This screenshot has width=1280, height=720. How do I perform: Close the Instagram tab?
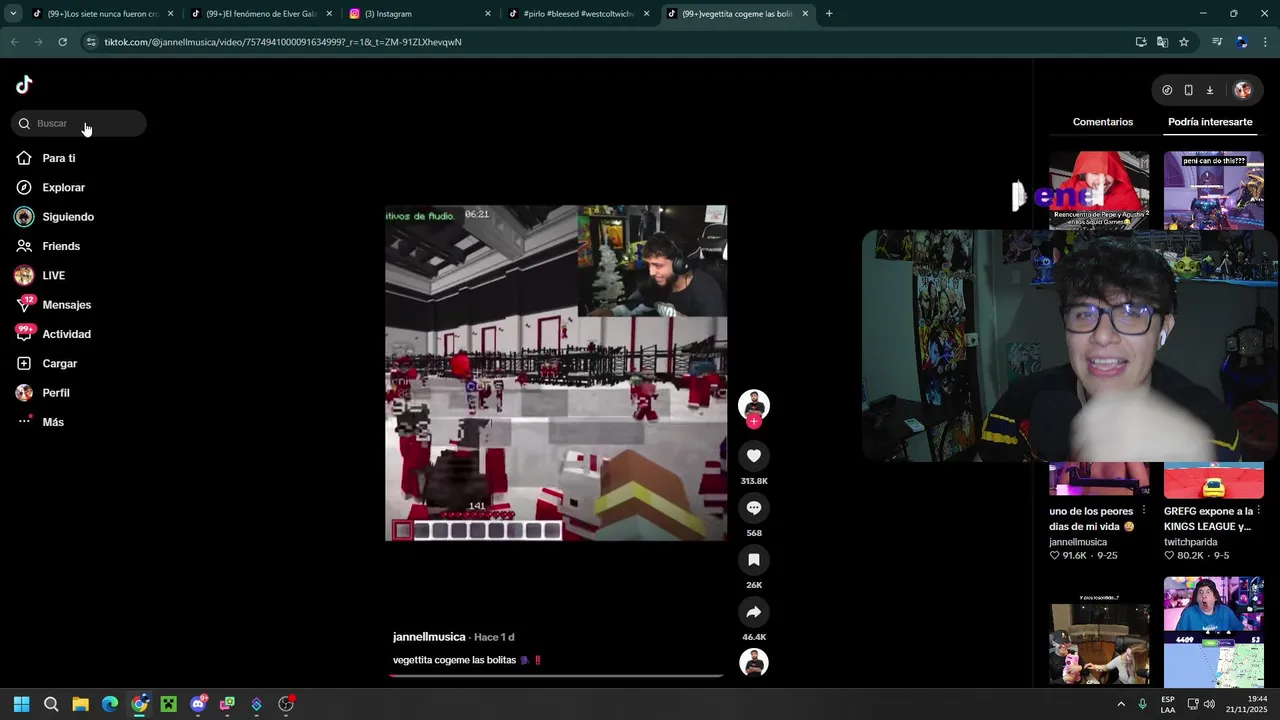[488, 14]
